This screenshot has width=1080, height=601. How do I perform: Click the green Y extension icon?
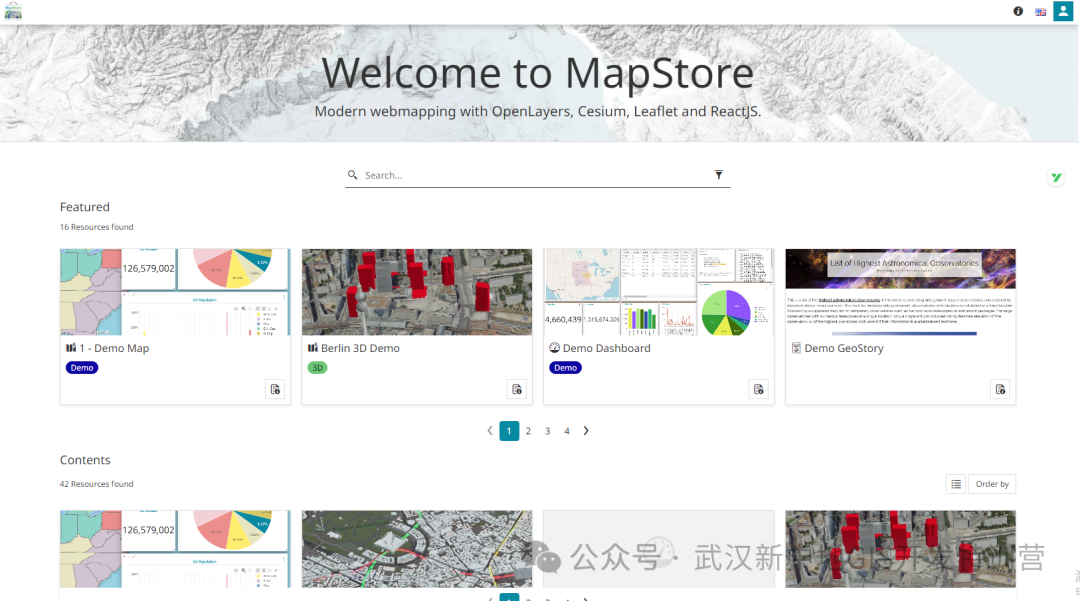1056,178
